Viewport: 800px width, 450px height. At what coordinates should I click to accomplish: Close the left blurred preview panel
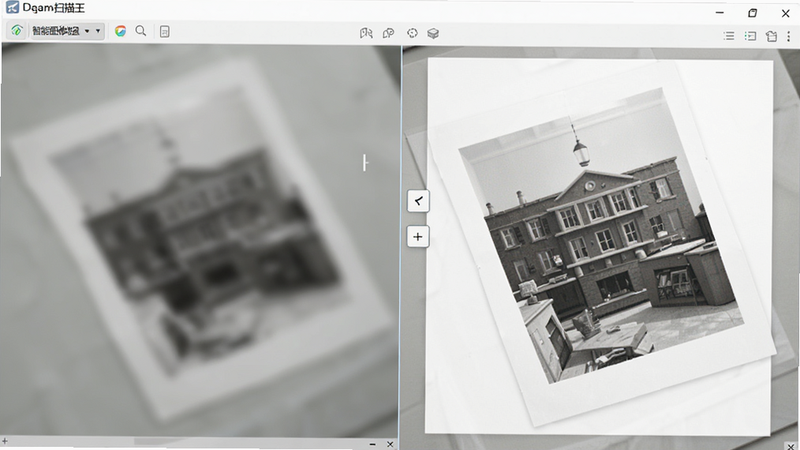390,444
